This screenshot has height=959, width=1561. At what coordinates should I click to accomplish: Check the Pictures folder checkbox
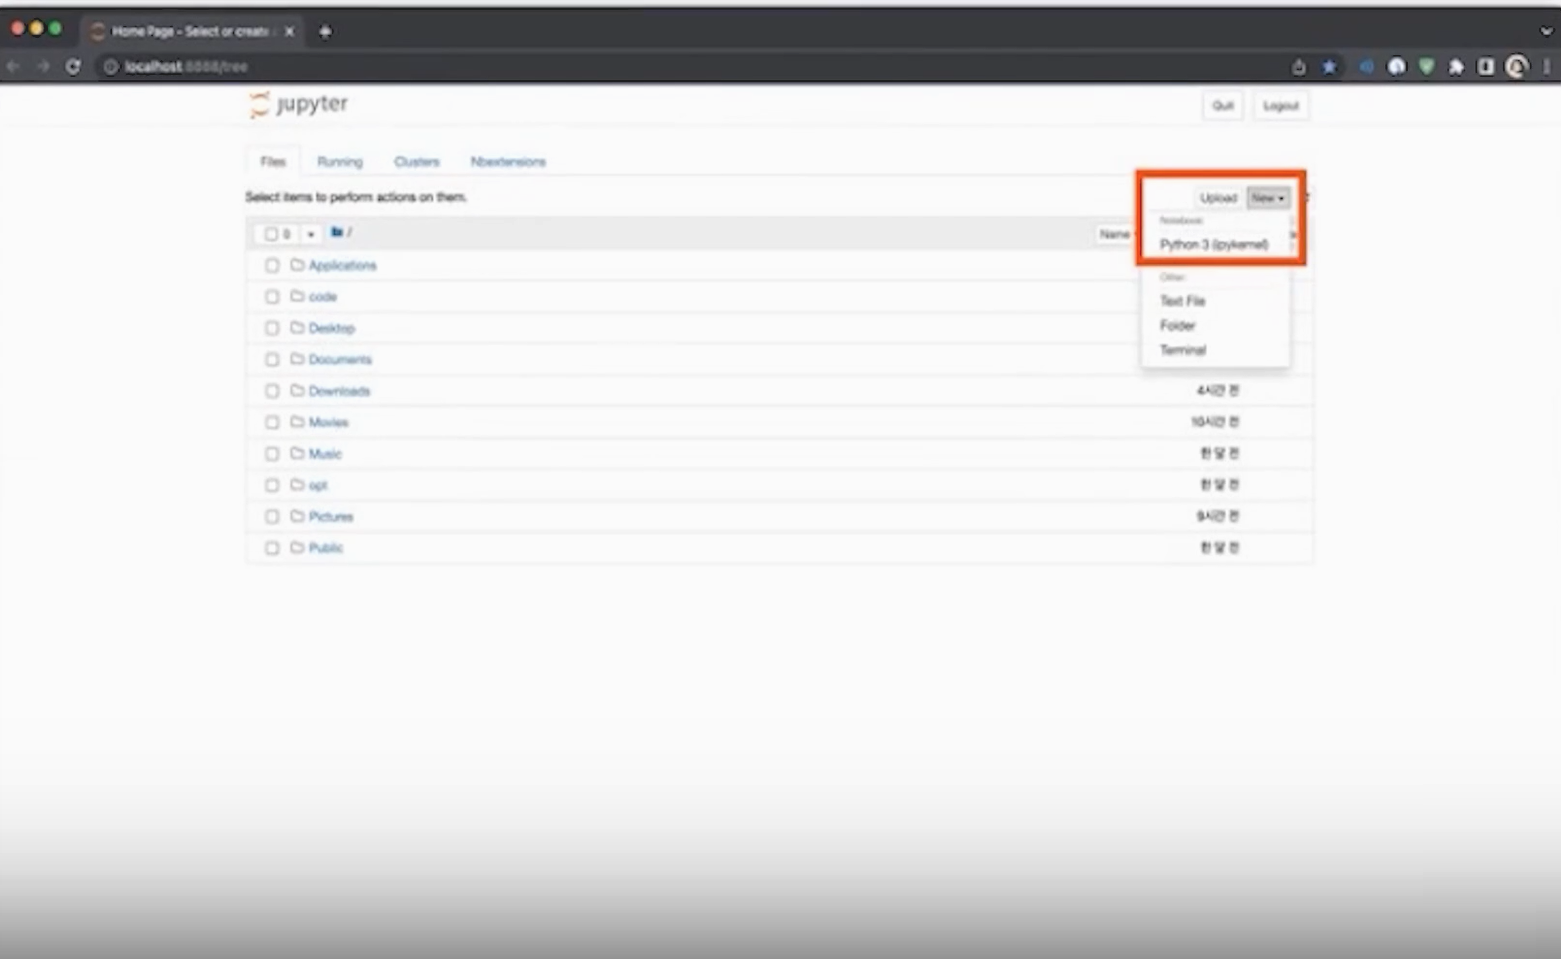pyautogui.click(x=272, y=516)
